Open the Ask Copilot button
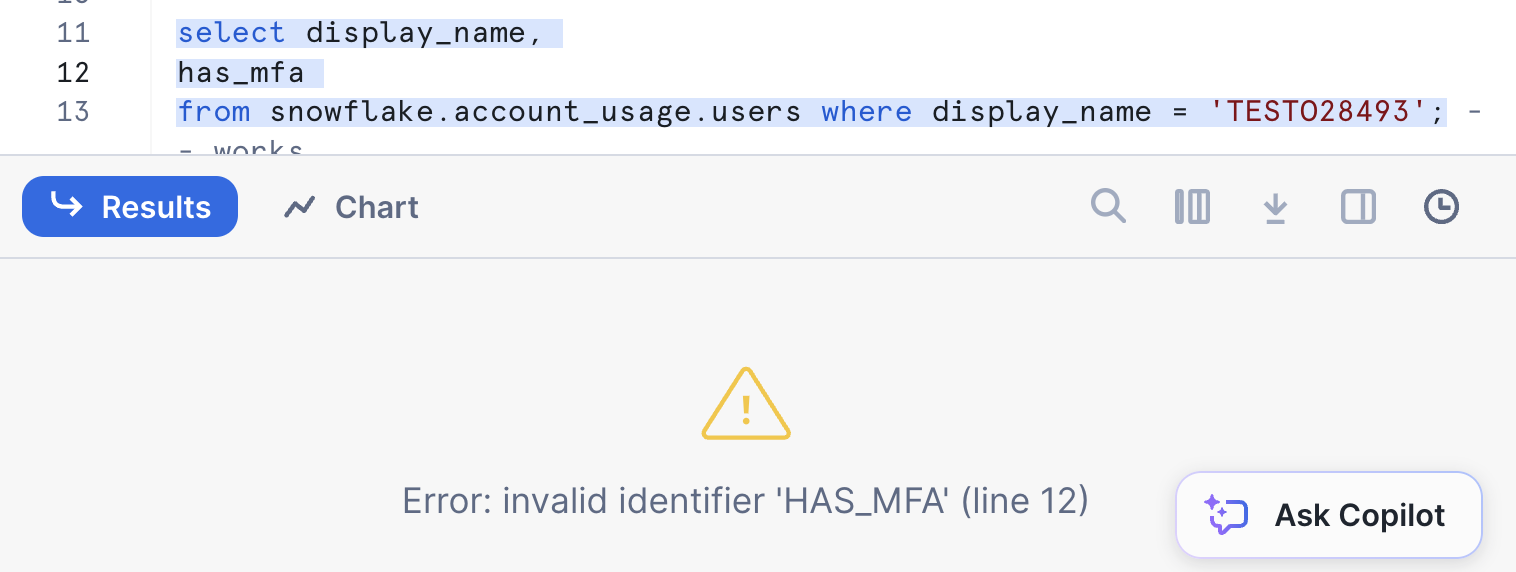Screen dimensions: 1516x572 point(1328,515)
